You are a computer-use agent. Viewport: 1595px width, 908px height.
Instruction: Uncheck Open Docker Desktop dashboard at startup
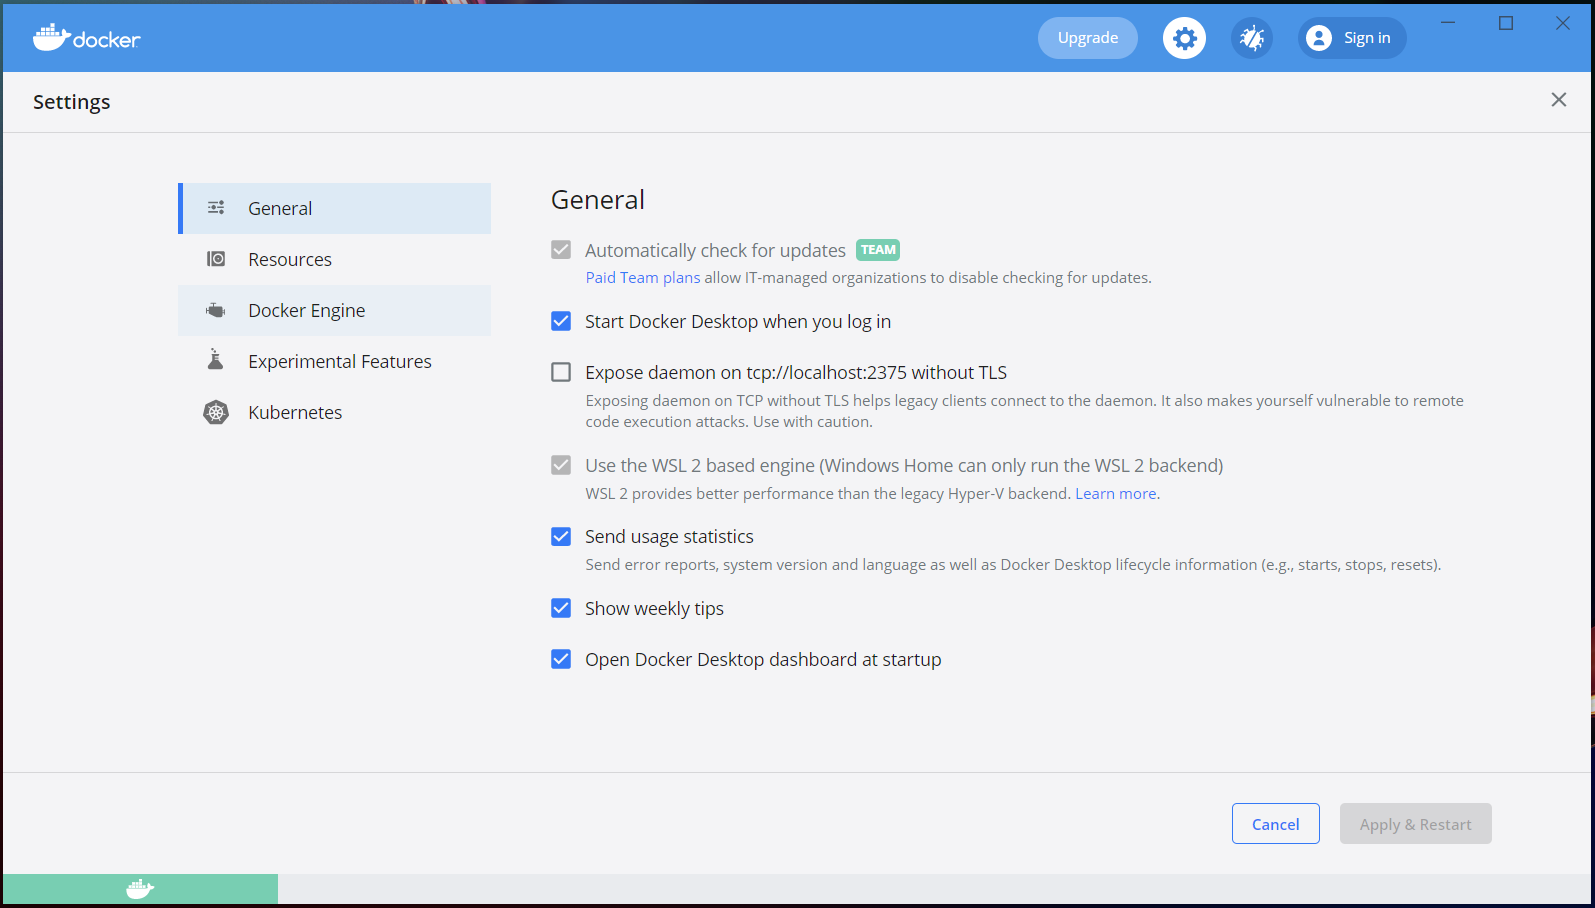561,659
